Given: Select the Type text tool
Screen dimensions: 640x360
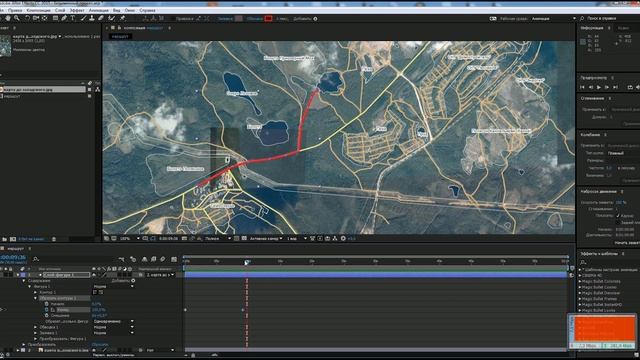Looking at the screenshot, I should pos(73,18).
